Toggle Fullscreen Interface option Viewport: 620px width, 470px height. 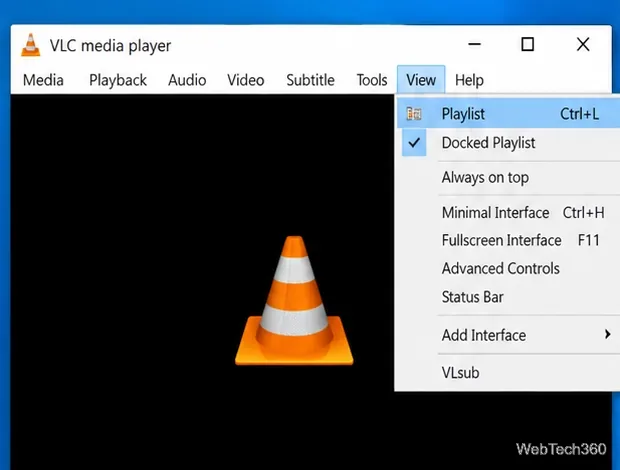[508, 240]
